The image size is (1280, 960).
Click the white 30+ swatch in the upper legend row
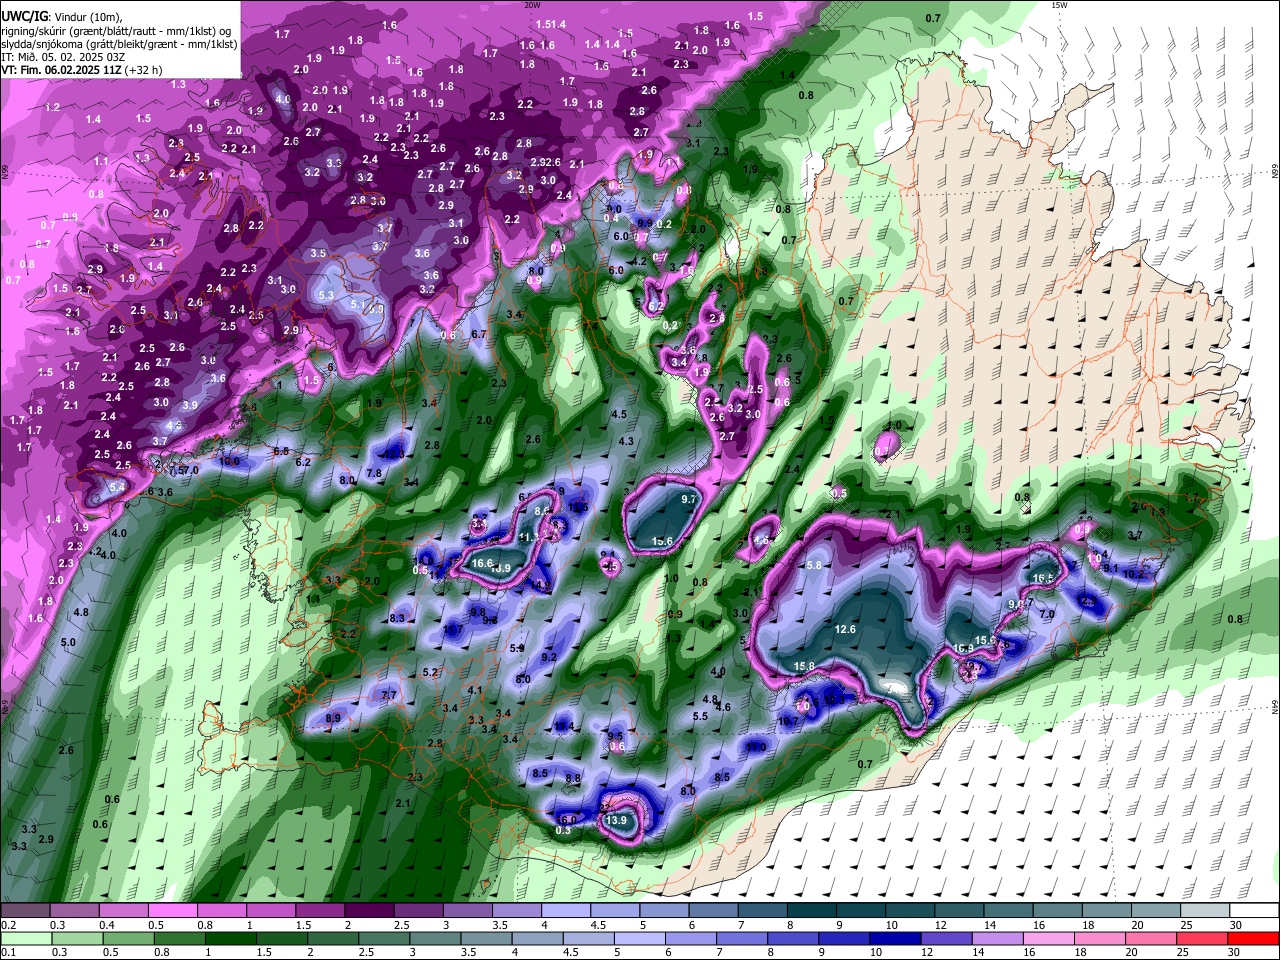click(x=1254, y=911)
